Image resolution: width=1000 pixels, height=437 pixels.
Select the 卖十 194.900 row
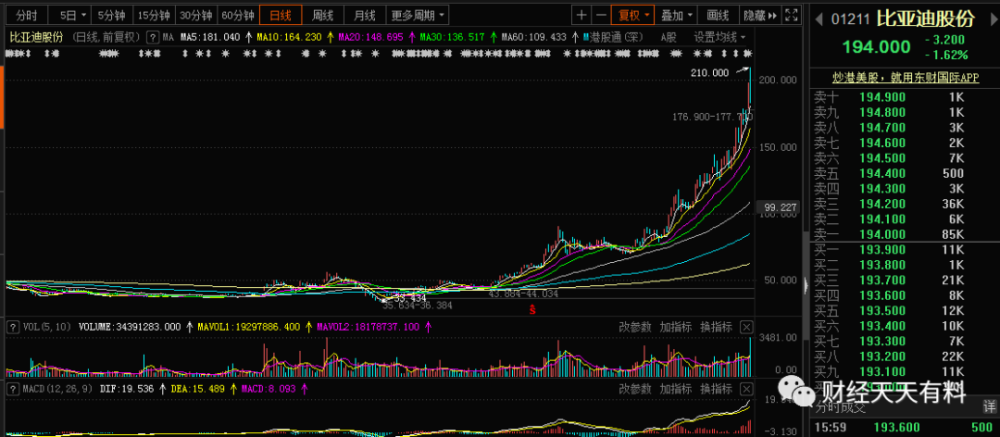point(902,97)
